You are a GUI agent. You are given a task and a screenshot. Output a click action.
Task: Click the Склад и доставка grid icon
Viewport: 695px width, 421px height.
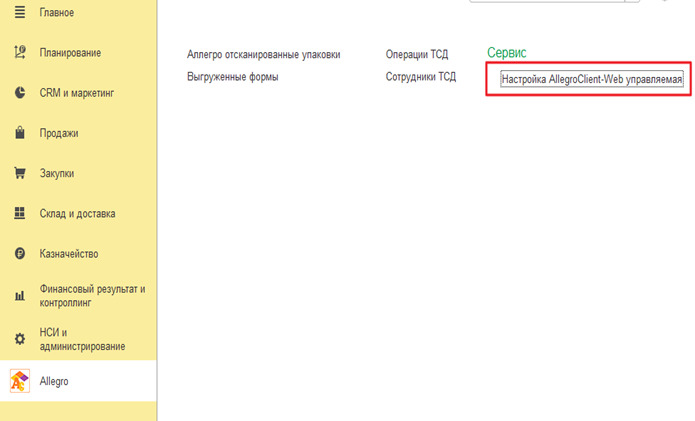20,213
